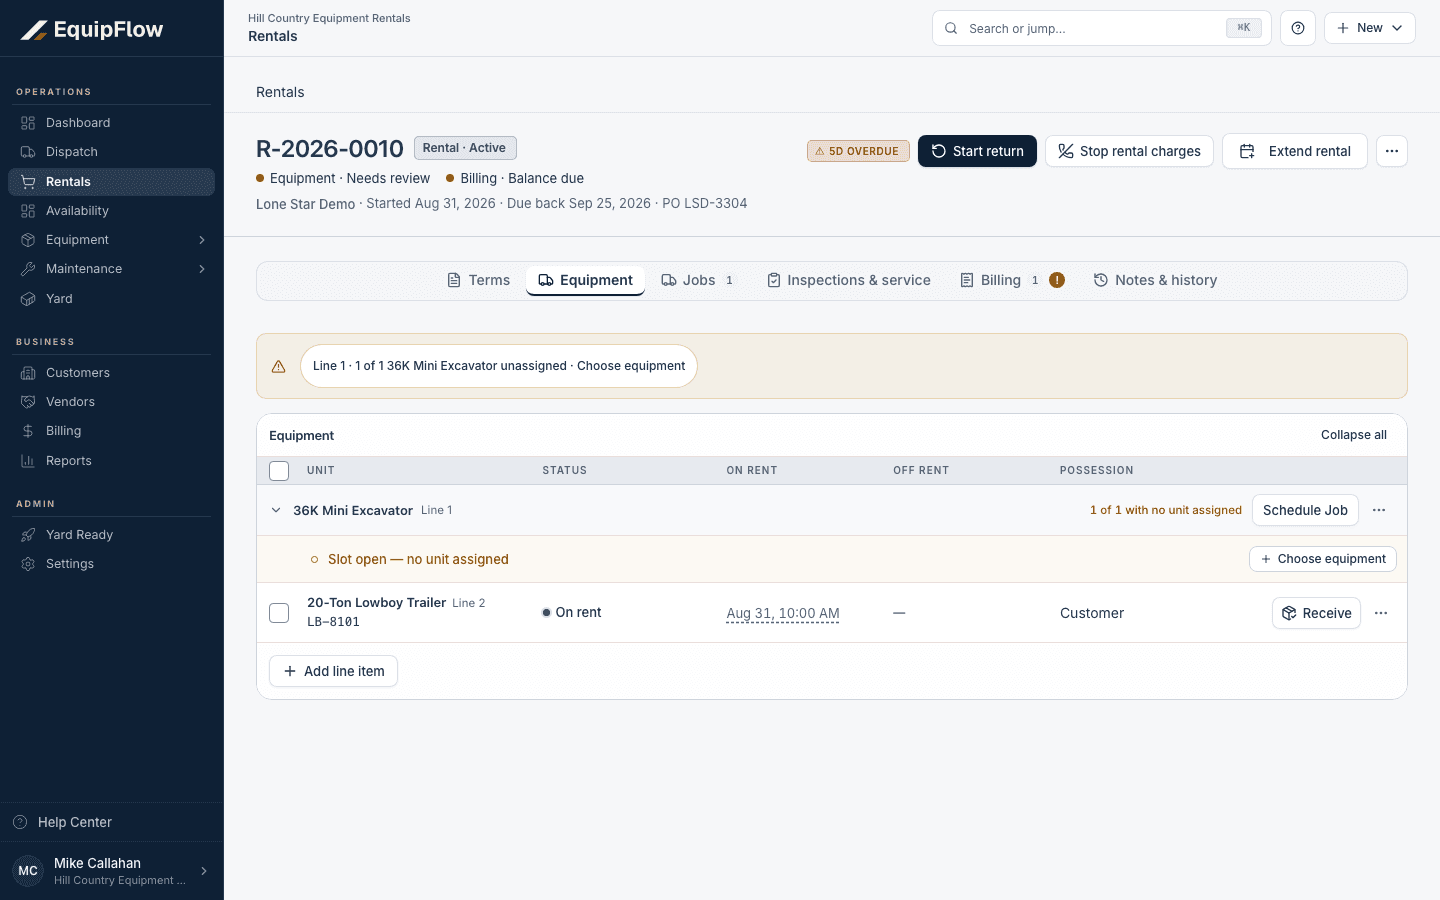Open Availability page
The image size is (1440, 900).
point(111,211)
